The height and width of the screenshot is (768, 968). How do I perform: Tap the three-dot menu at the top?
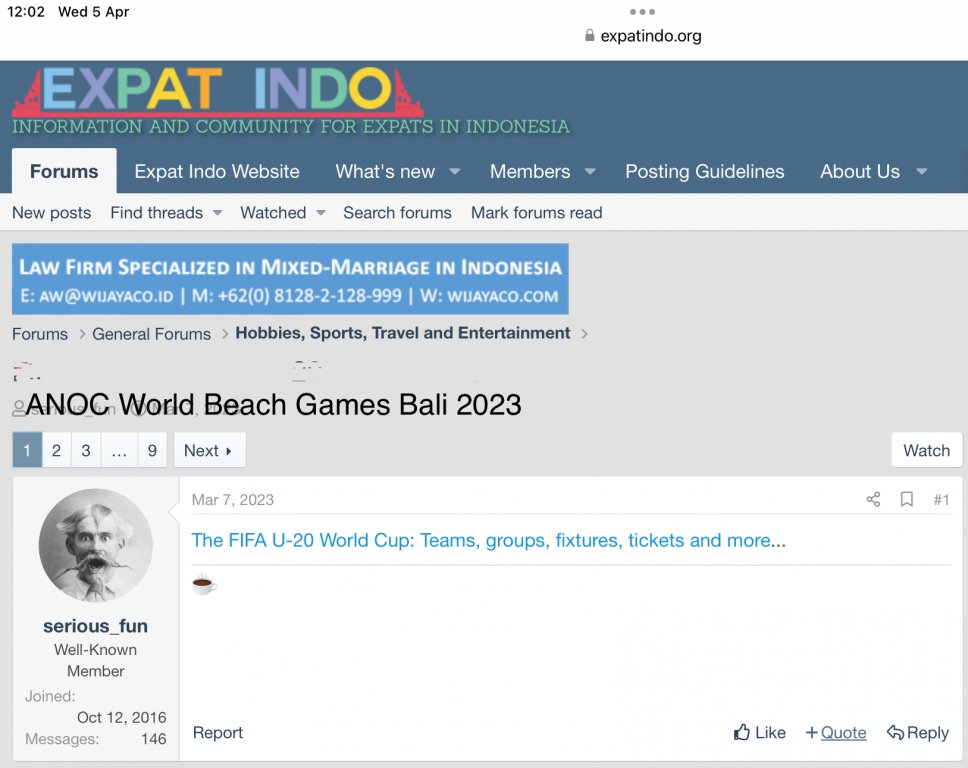(642, 12)
